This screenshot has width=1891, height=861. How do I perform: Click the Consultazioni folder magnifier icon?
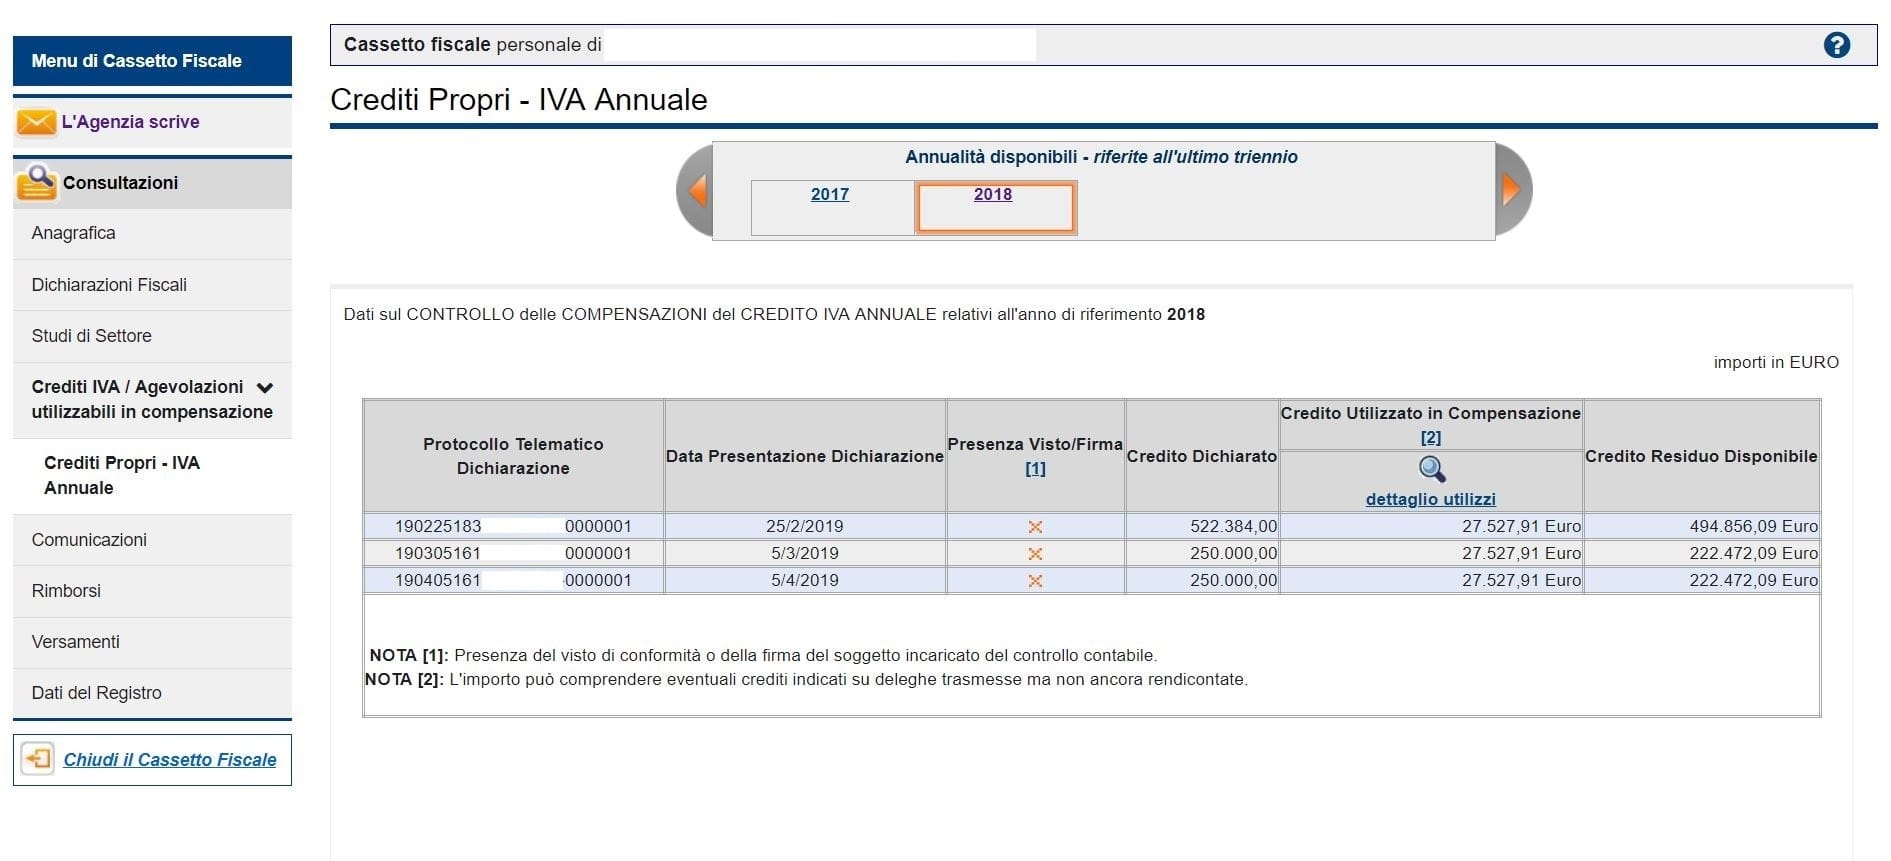point(36,182)
